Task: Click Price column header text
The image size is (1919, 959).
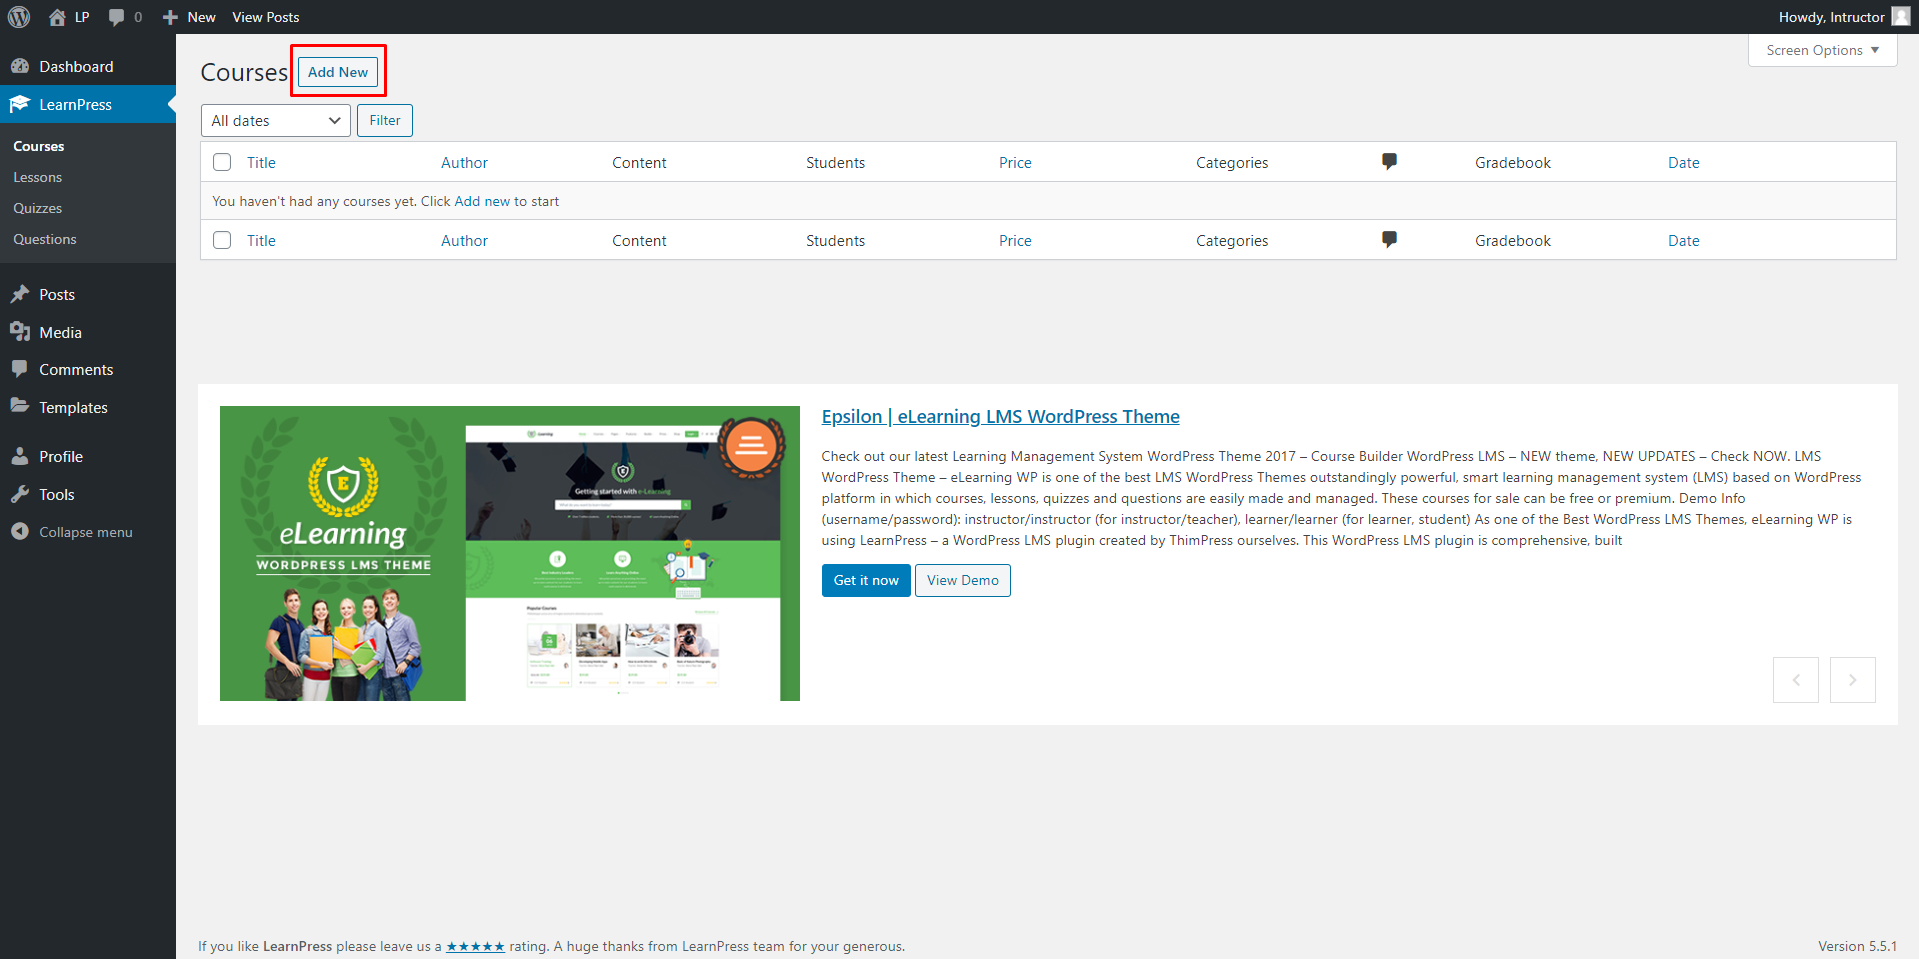Action: pyautogui.click(x=1015, y=162)
